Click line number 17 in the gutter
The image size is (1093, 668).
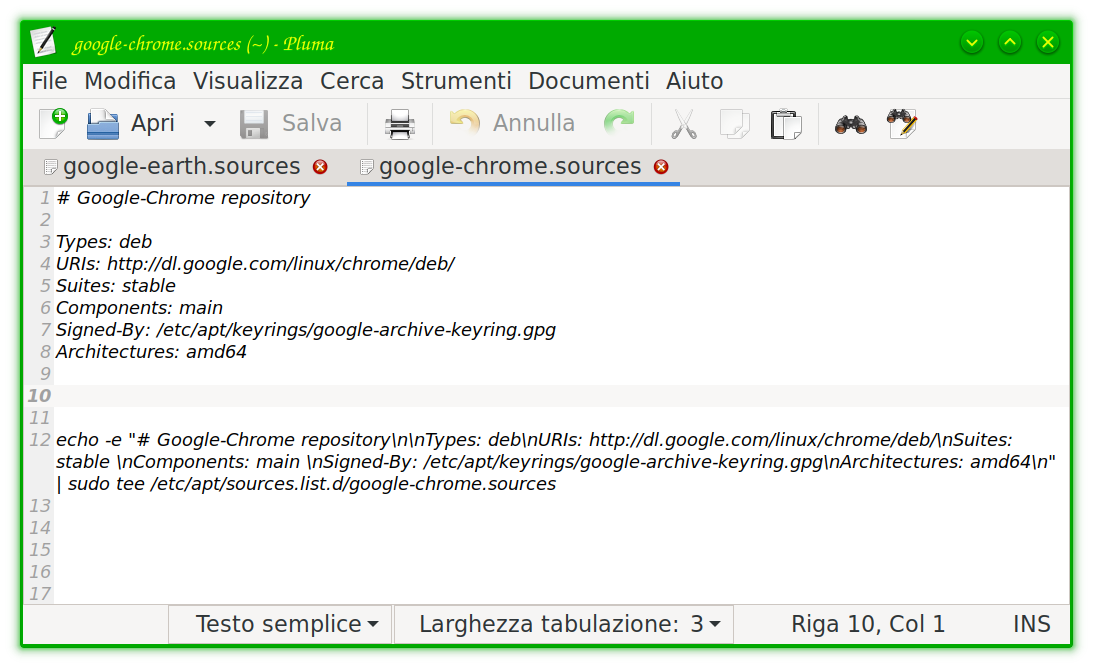(x=40, y=594)
